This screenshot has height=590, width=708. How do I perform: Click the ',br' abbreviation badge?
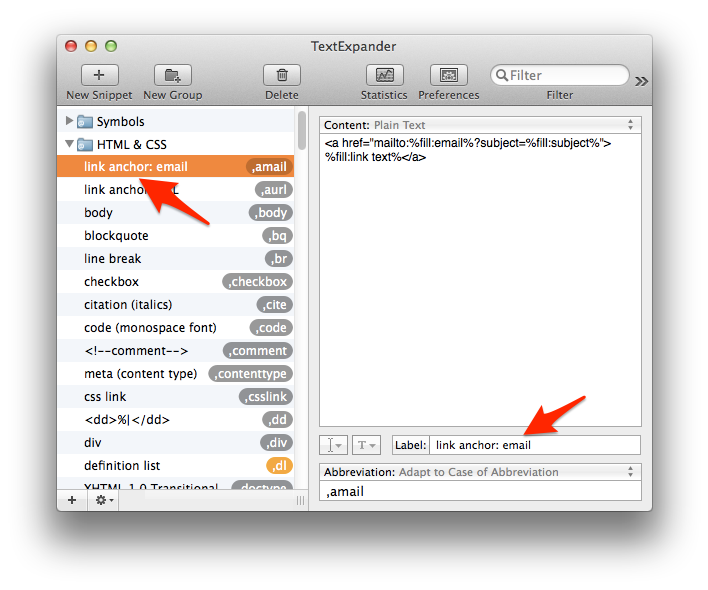(x=279, y=259)
